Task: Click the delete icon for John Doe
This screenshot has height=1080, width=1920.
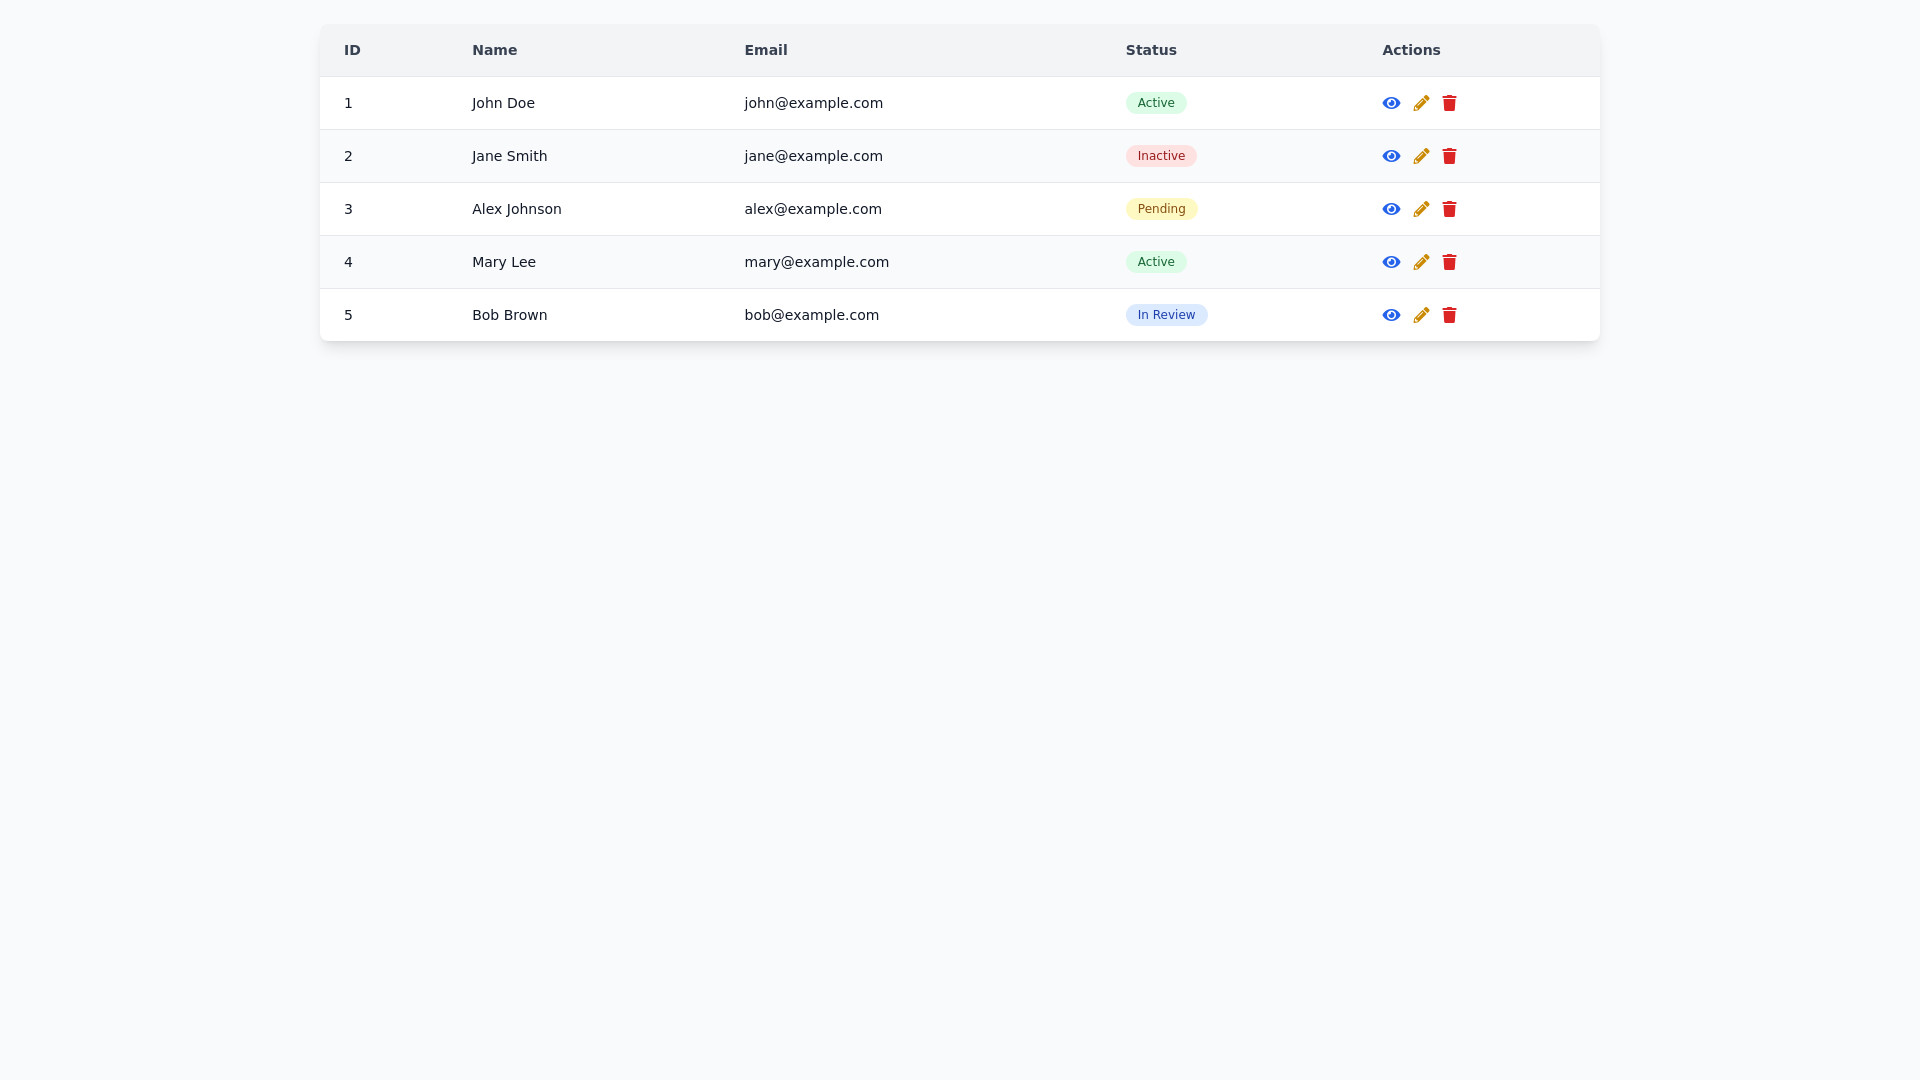Action: click(1449, 102)
